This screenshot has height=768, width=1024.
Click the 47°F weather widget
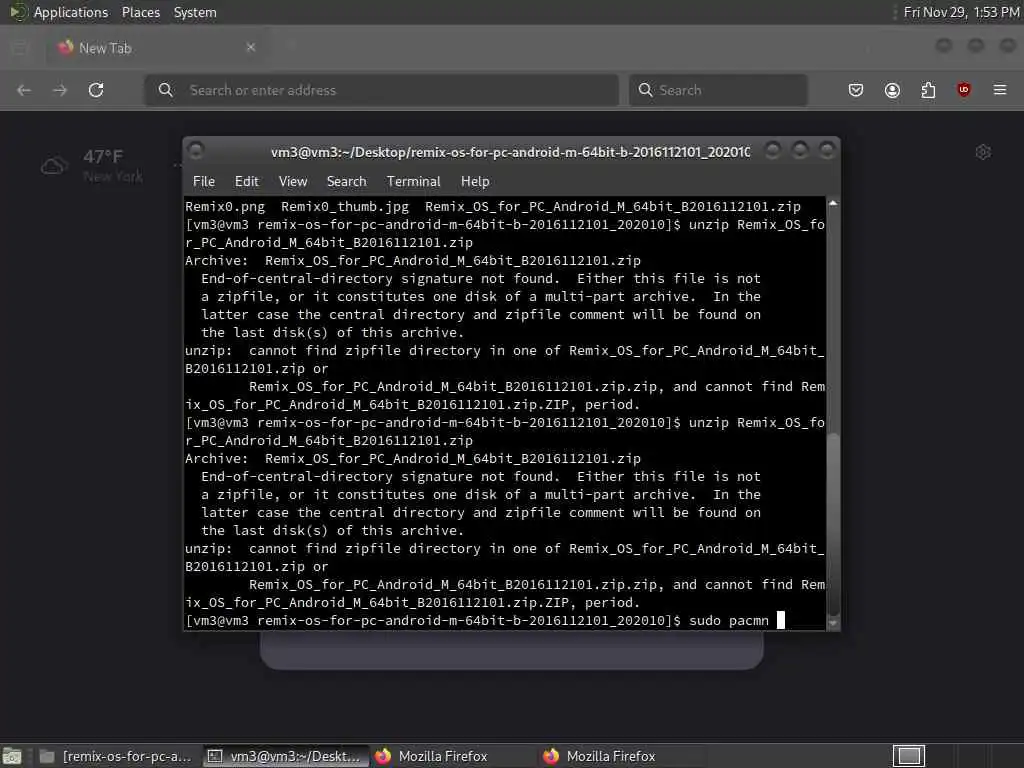pyautogui.click(x=91, y=165)
